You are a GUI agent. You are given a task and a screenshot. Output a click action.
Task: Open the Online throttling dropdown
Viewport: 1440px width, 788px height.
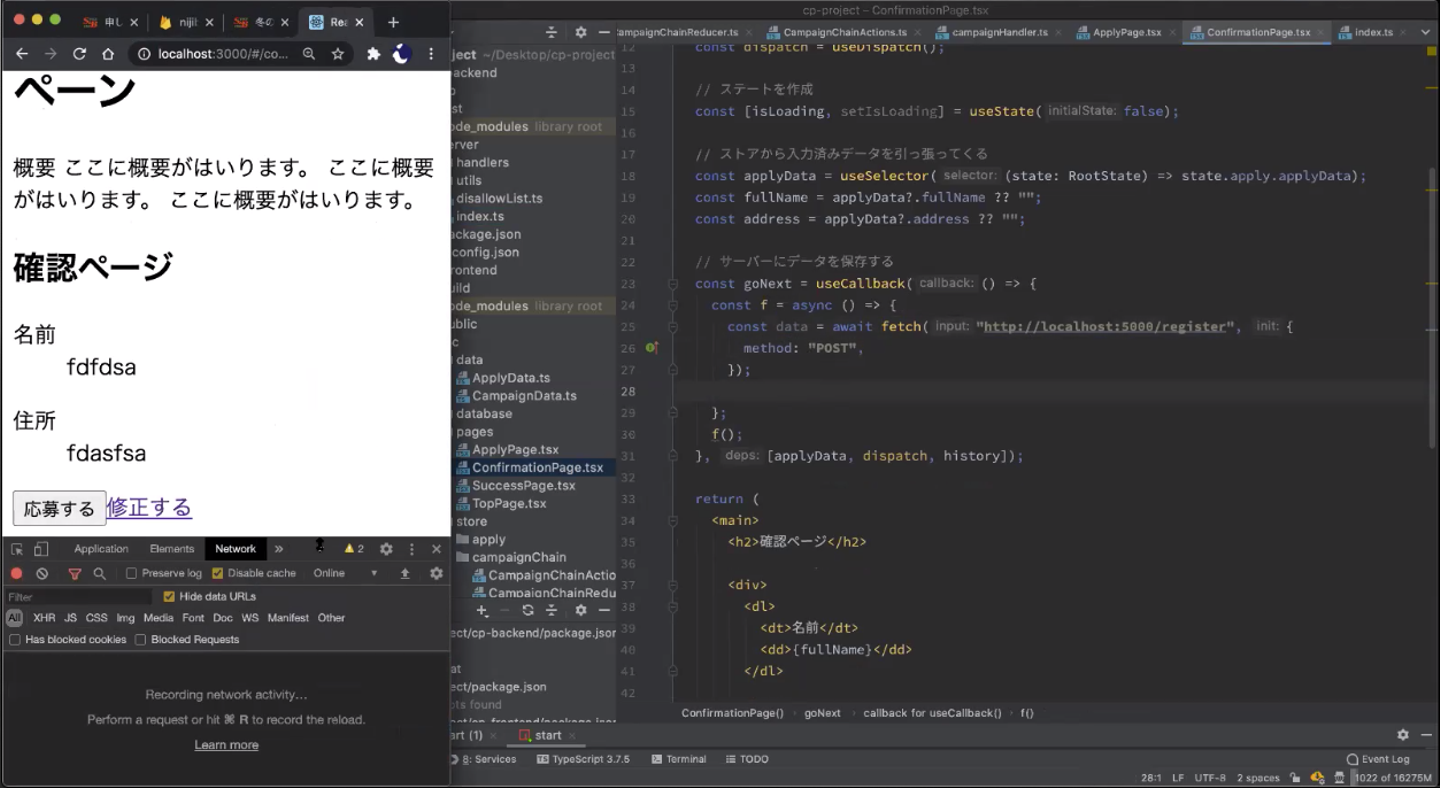pos(345,574)
